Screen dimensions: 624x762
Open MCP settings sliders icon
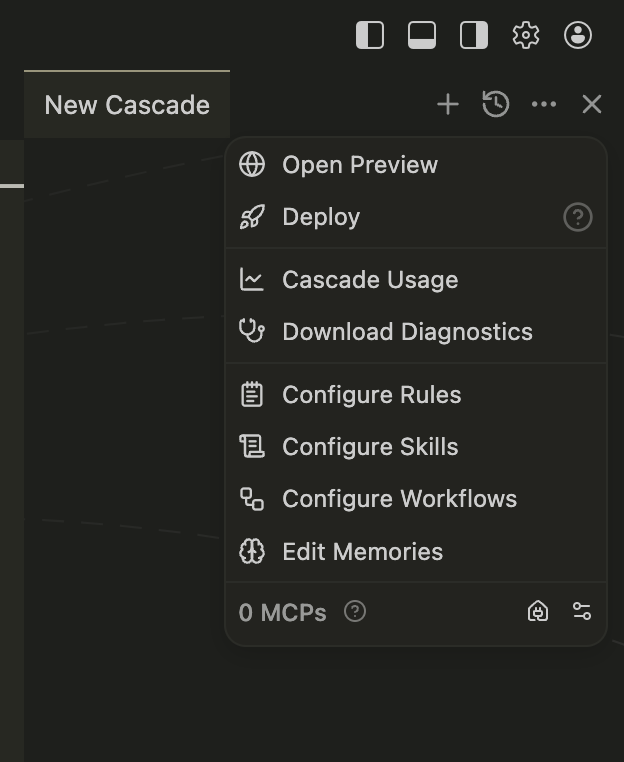(582, 611)
